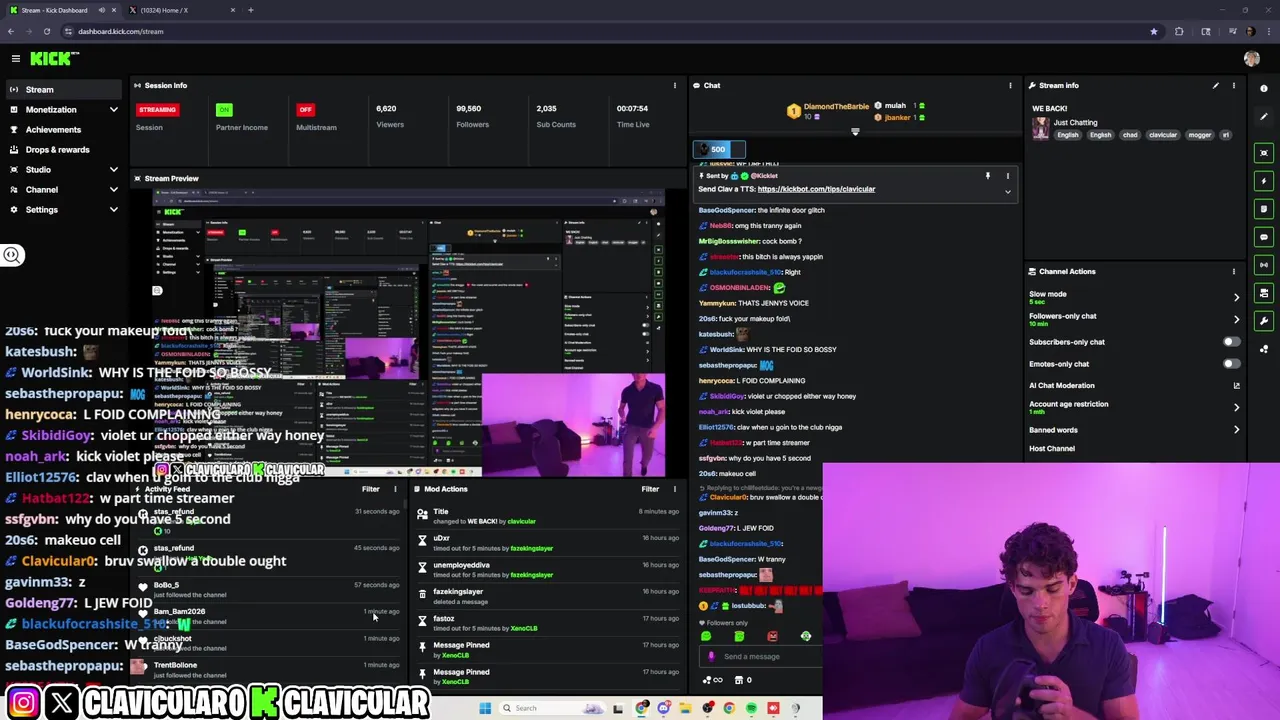Toggle Subscribers-only chat switch
This screenshot has height=720, width=1280.
[1232, 342]
